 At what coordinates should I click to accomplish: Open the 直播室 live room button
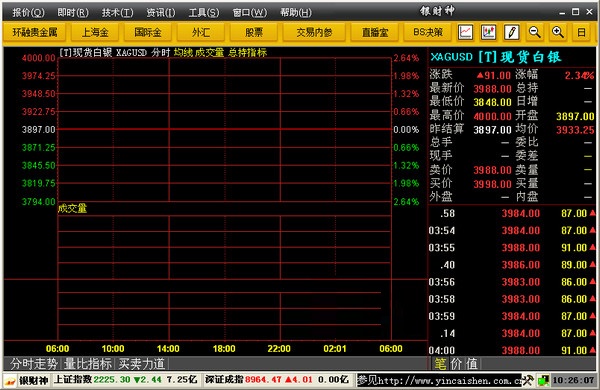(x=375, y=32)
